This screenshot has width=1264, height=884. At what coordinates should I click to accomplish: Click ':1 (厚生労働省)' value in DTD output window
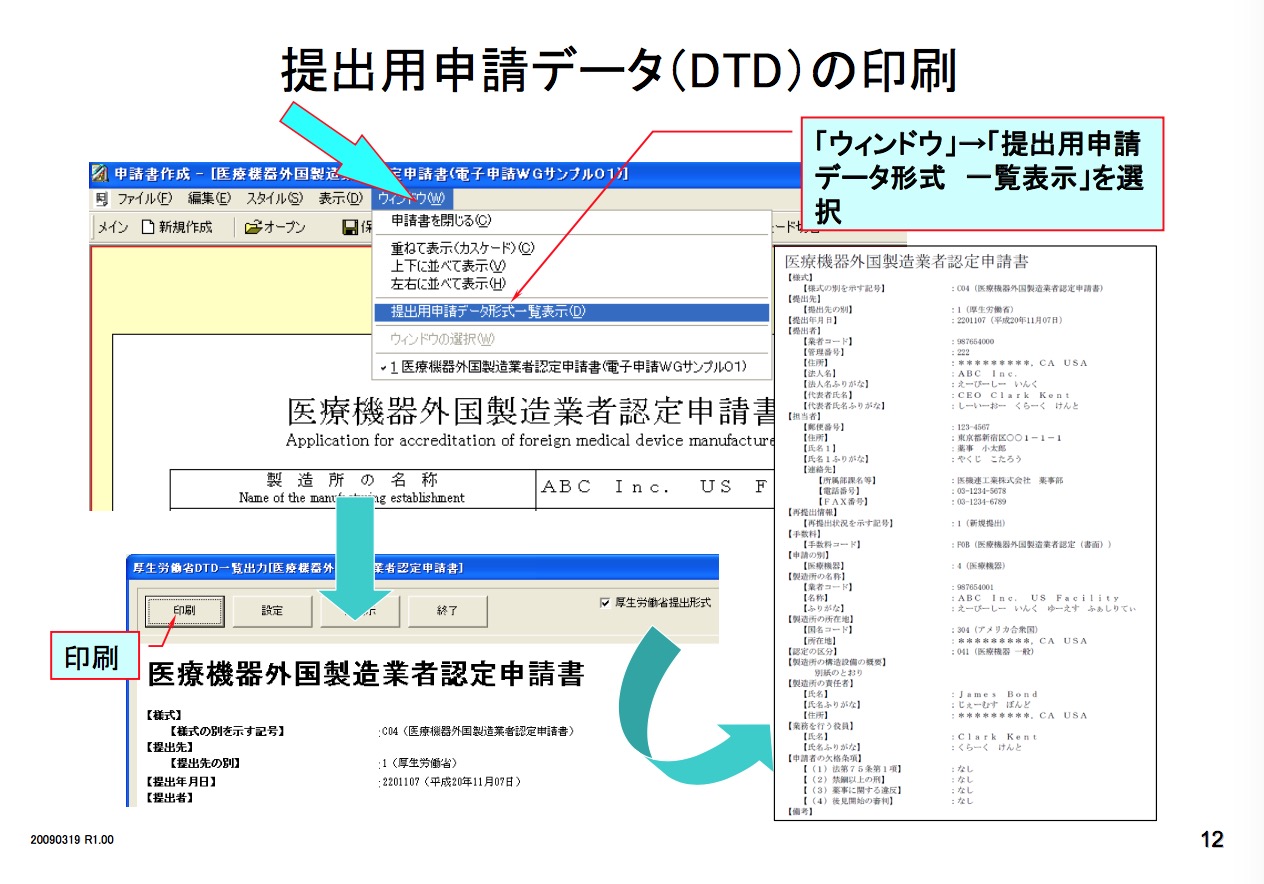[417, 763]
